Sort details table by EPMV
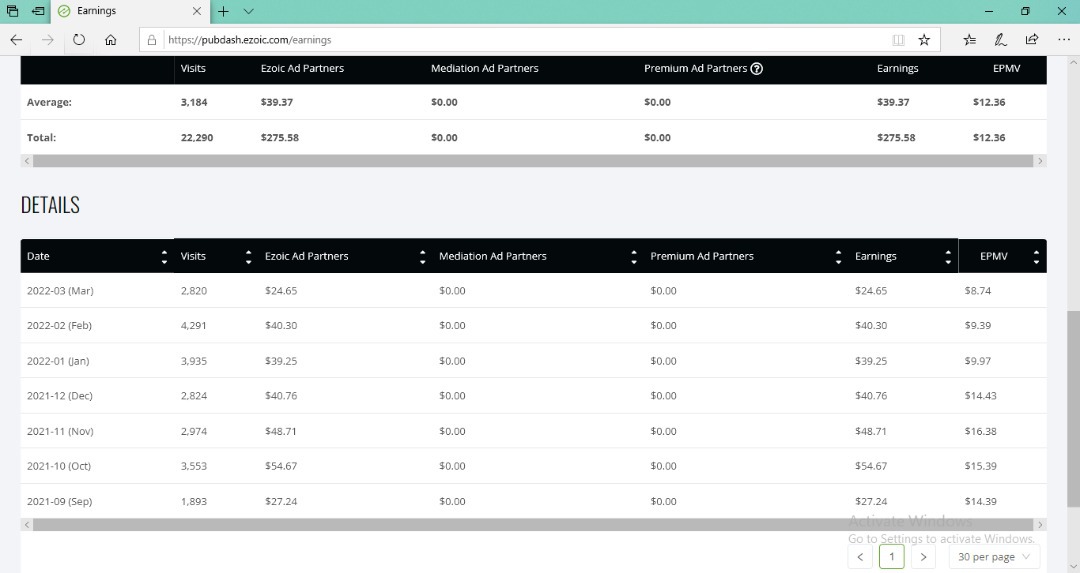This screenshot has width=1080, height=573. pos(1037,256)
